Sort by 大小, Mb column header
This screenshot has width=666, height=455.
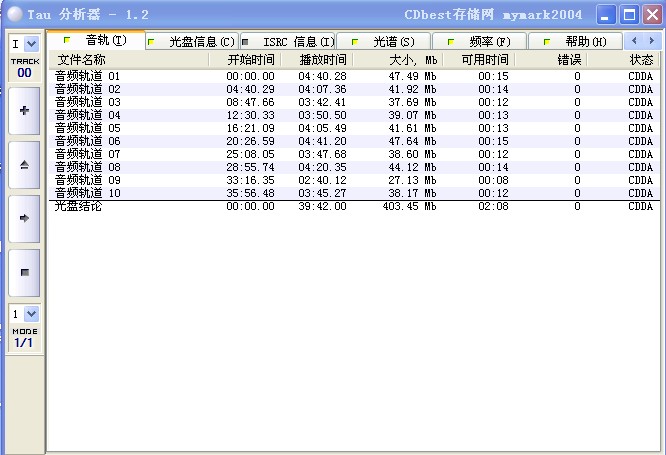tap(398, 60)
